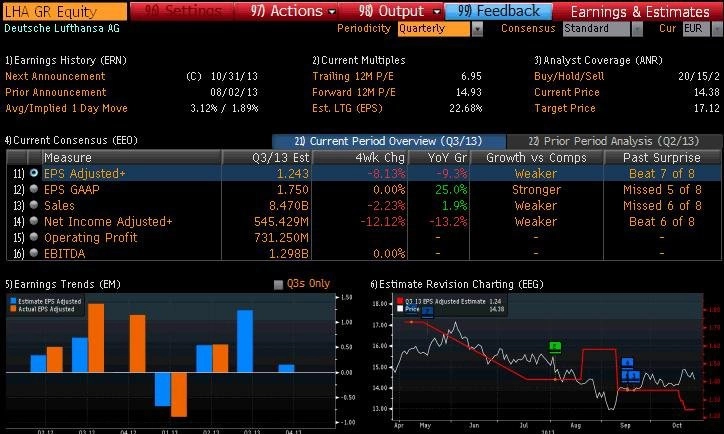Open Earnings History (ERN) link
The height and width of the screenshot is (434, 724).
point(66,60)
